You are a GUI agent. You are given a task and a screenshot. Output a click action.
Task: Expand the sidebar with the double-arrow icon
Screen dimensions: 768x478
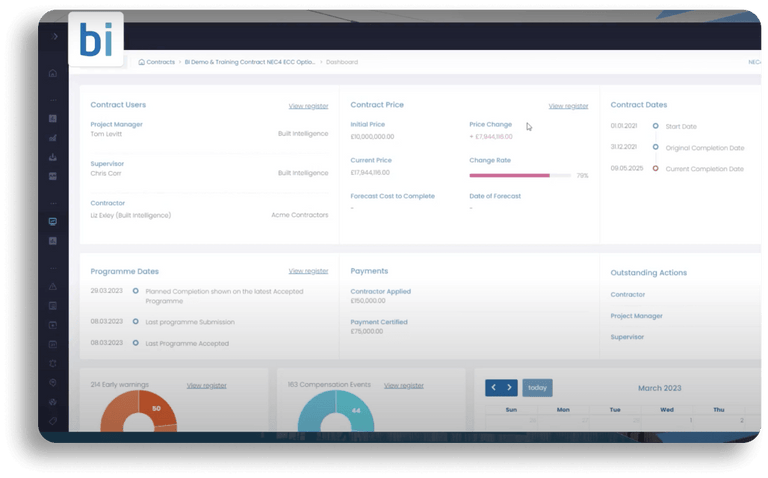point(54,36)
